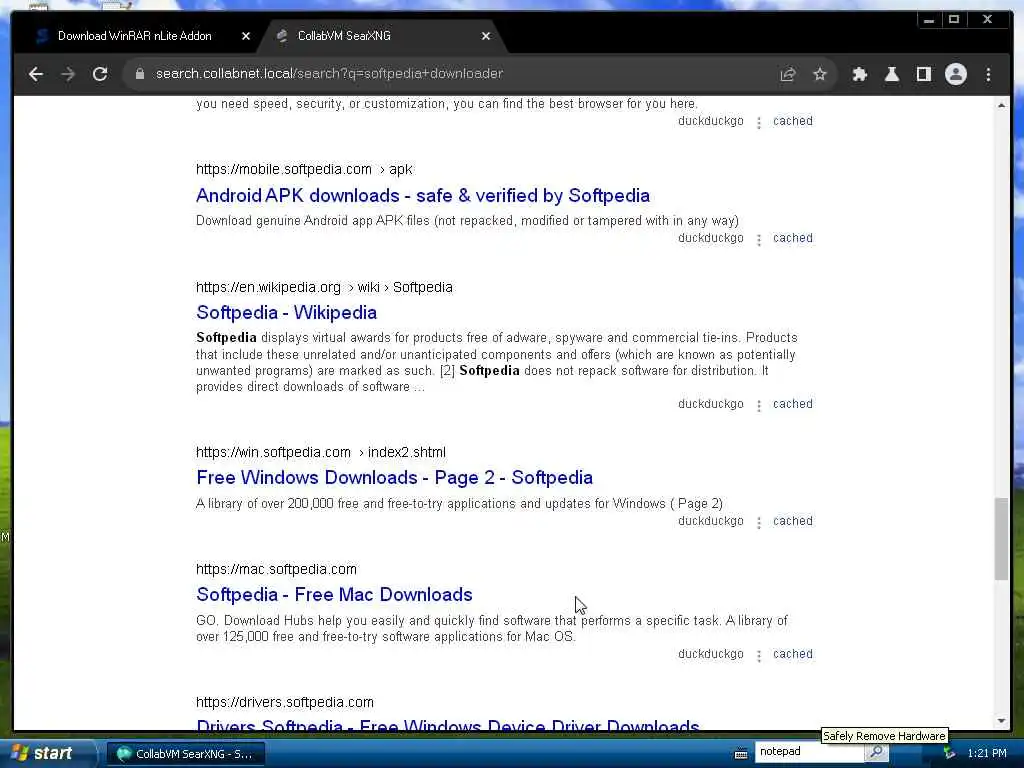Share this page icon in address bar
The height and width of the screenshot is (768, 1024).
(x=788, y=74)
